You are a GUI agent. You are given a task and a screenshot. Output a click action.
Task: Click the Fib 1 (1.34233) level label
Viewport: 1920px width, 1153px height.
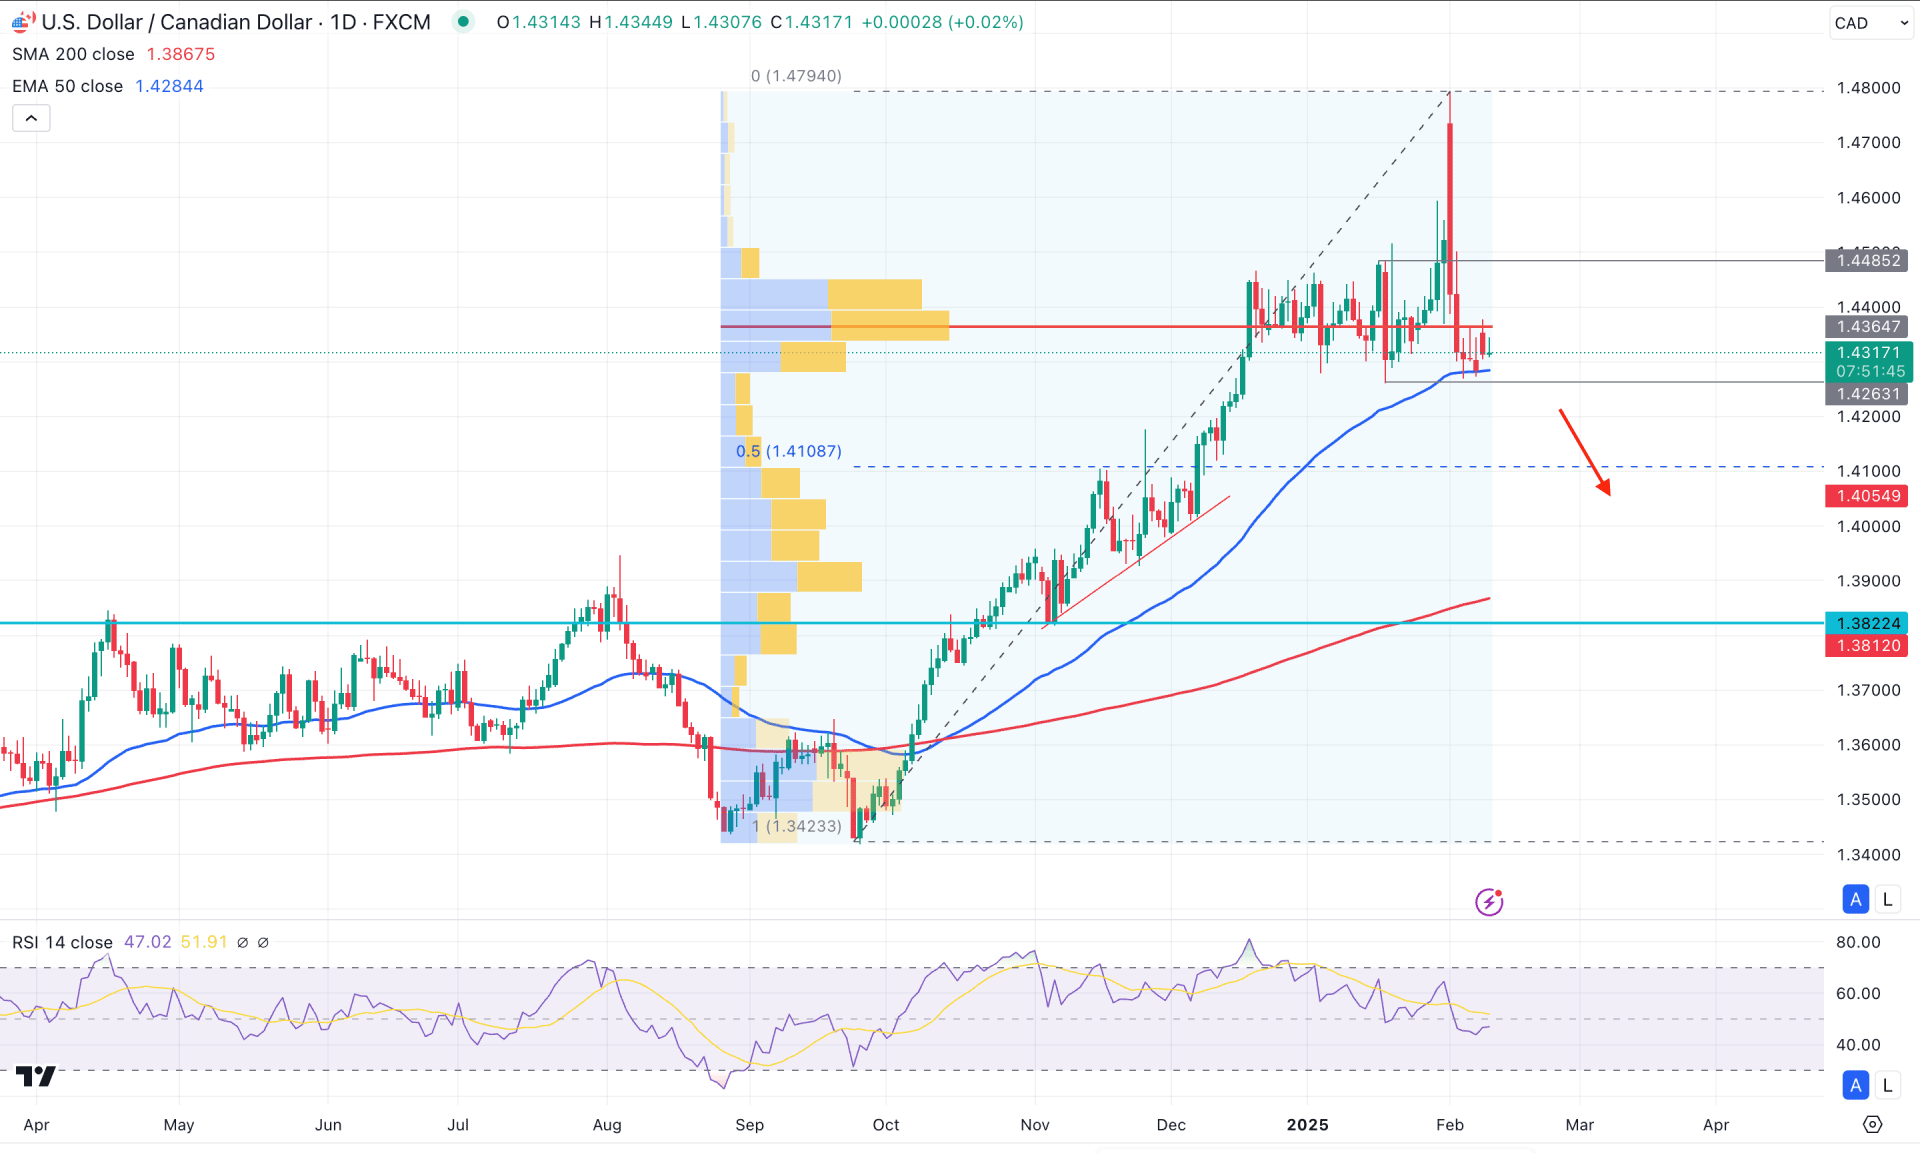pyautogui.click(x=796, y=826)
